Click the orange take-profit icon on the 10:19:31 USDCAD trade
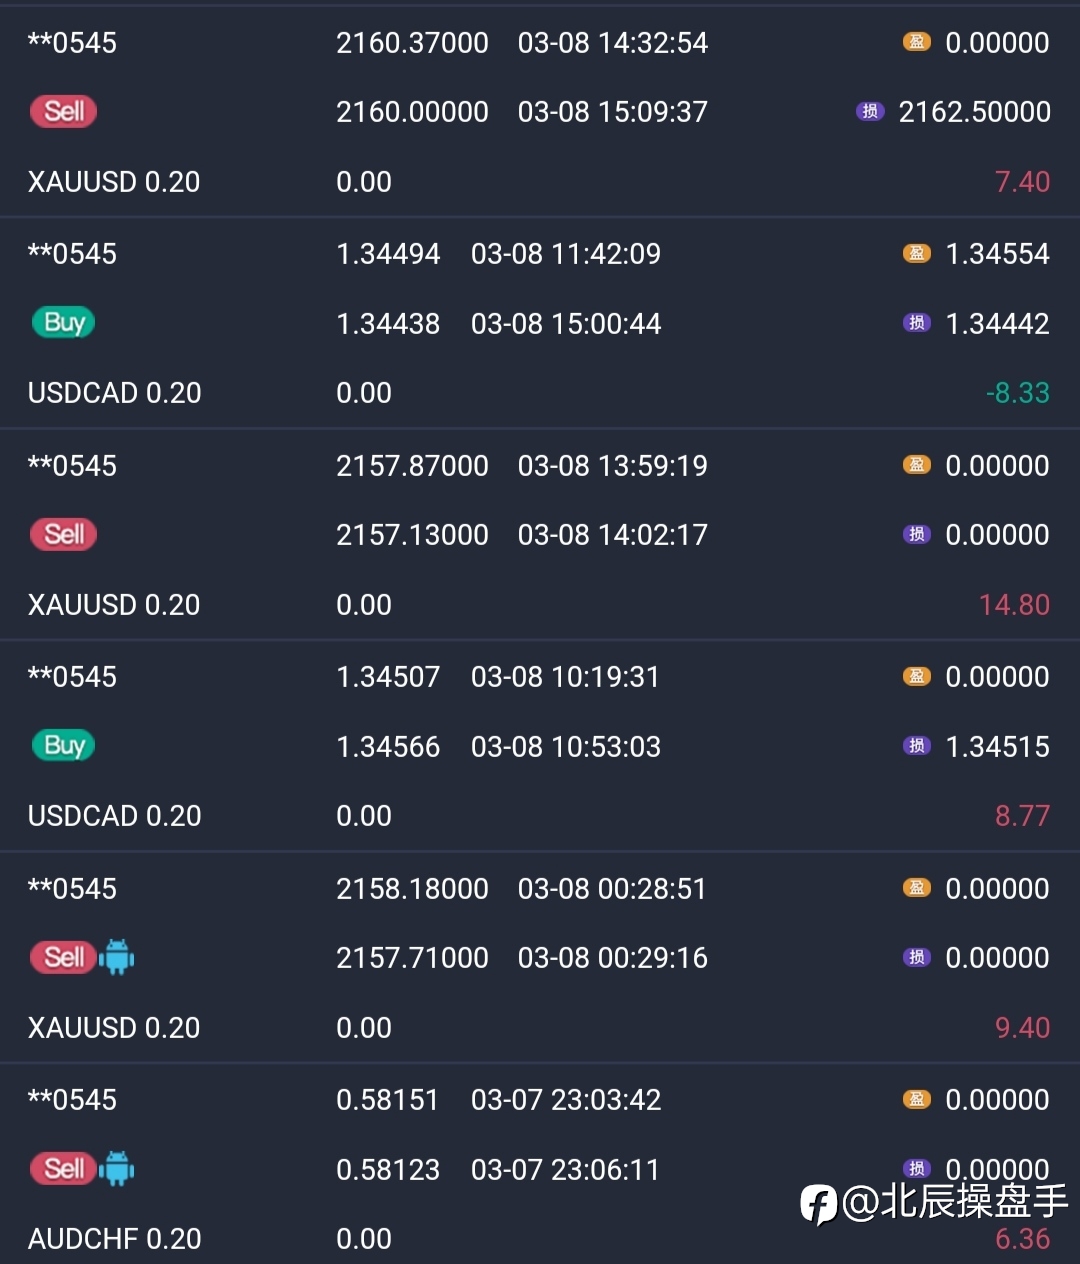The image size is (1080, 1264). point(916,677)
